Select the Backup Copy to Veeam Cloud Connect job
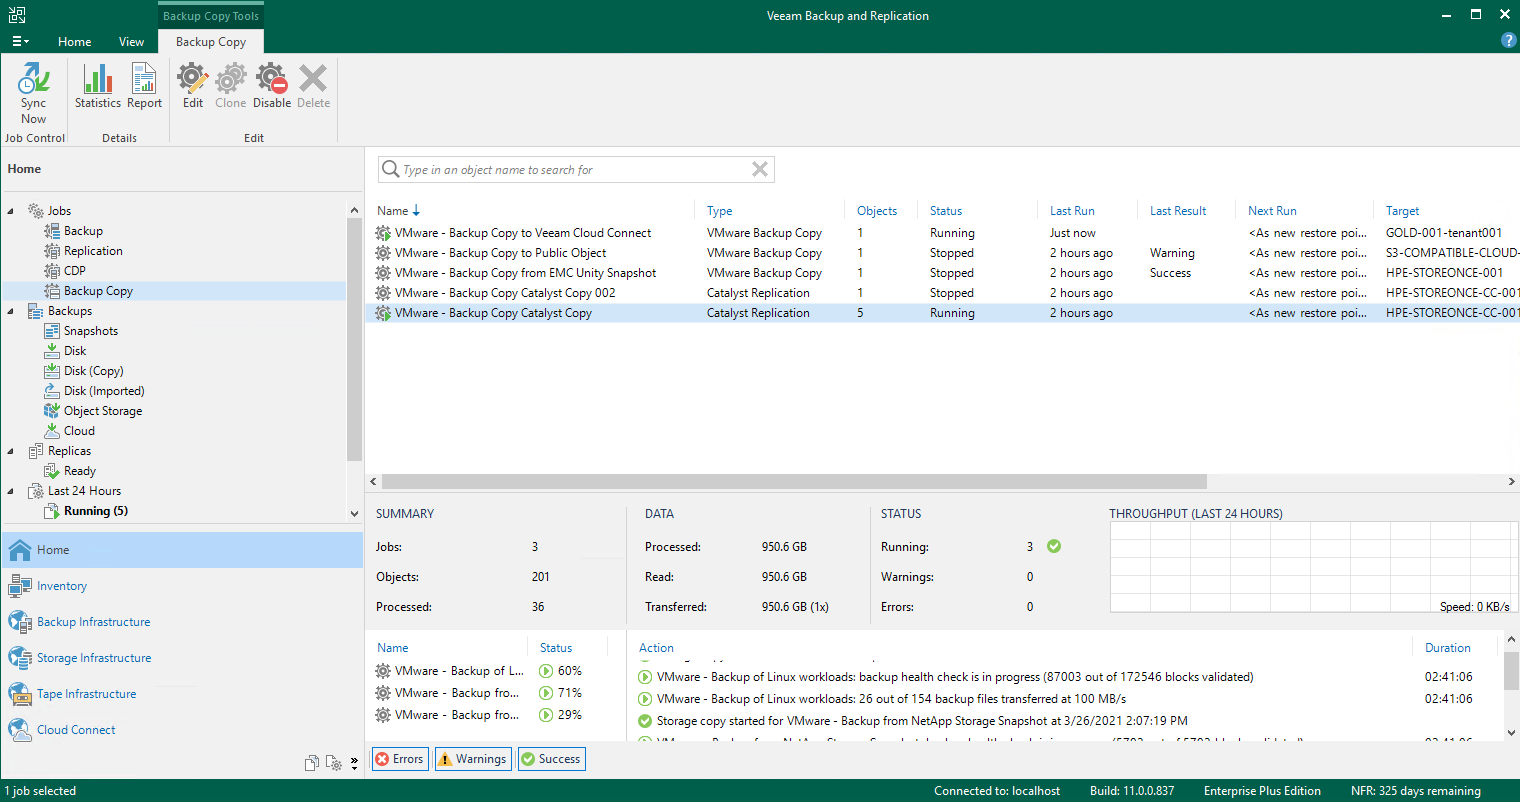The width and height of the screenshot is (1520, 802). (523, 233)
